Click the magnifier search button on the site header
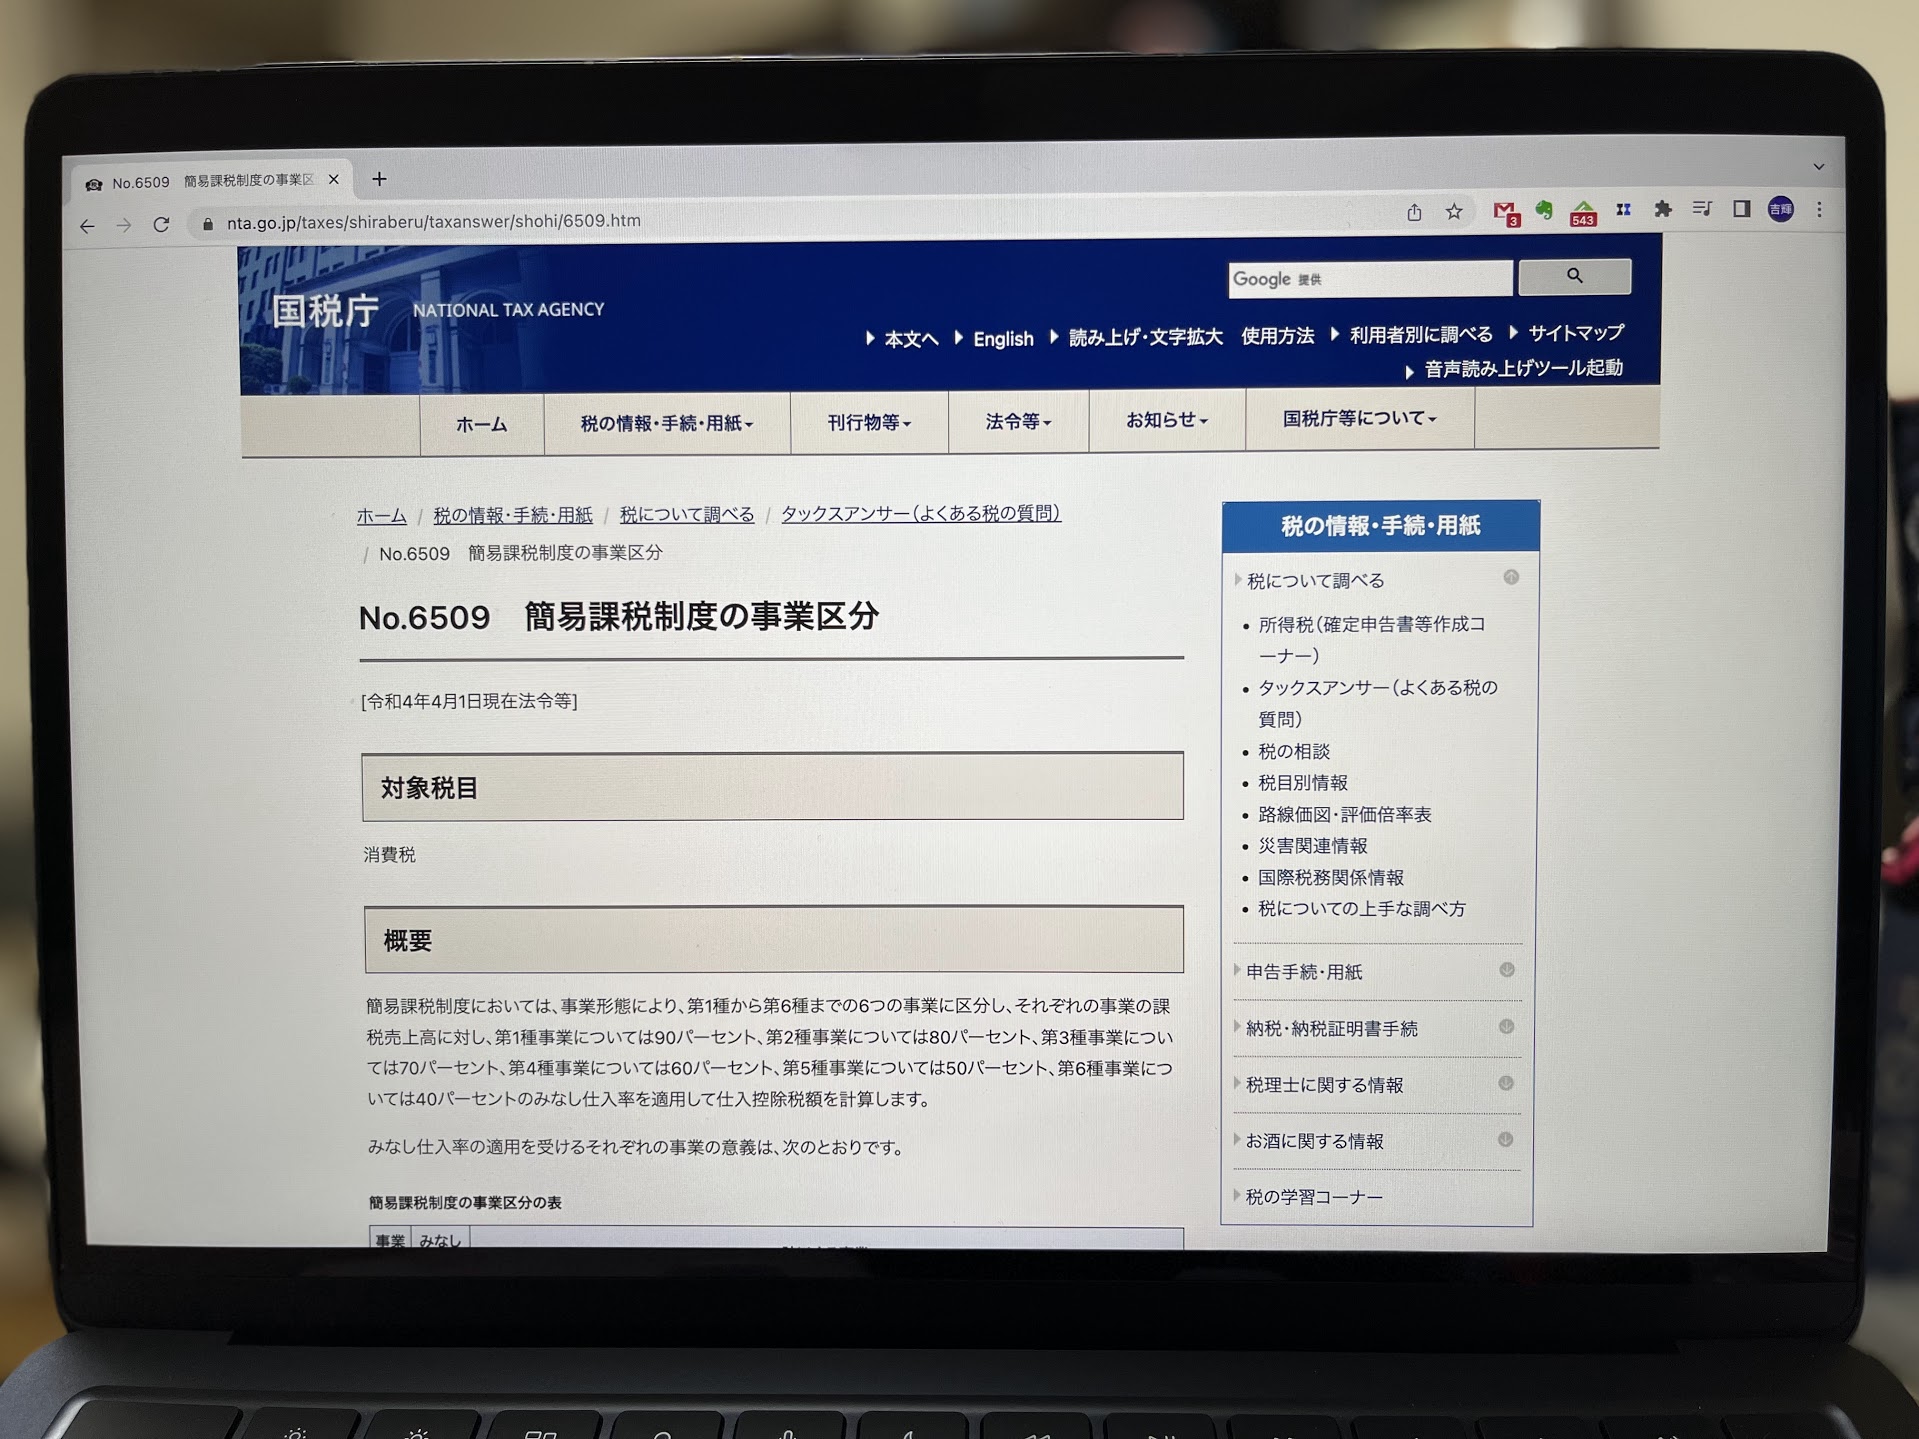Screen dimensions: 1919x1439 tap(1574, 276)
